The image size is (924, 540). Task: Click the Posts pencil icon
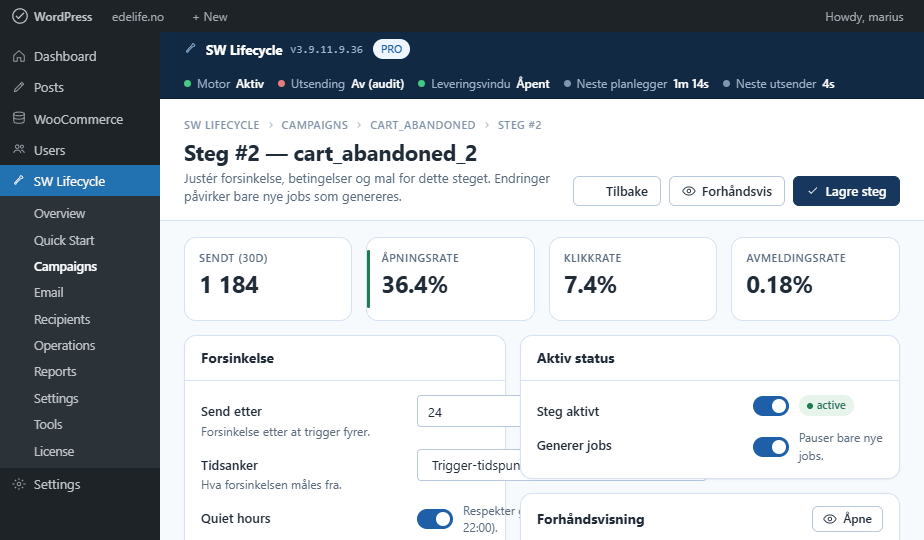(x=19, y=88)
